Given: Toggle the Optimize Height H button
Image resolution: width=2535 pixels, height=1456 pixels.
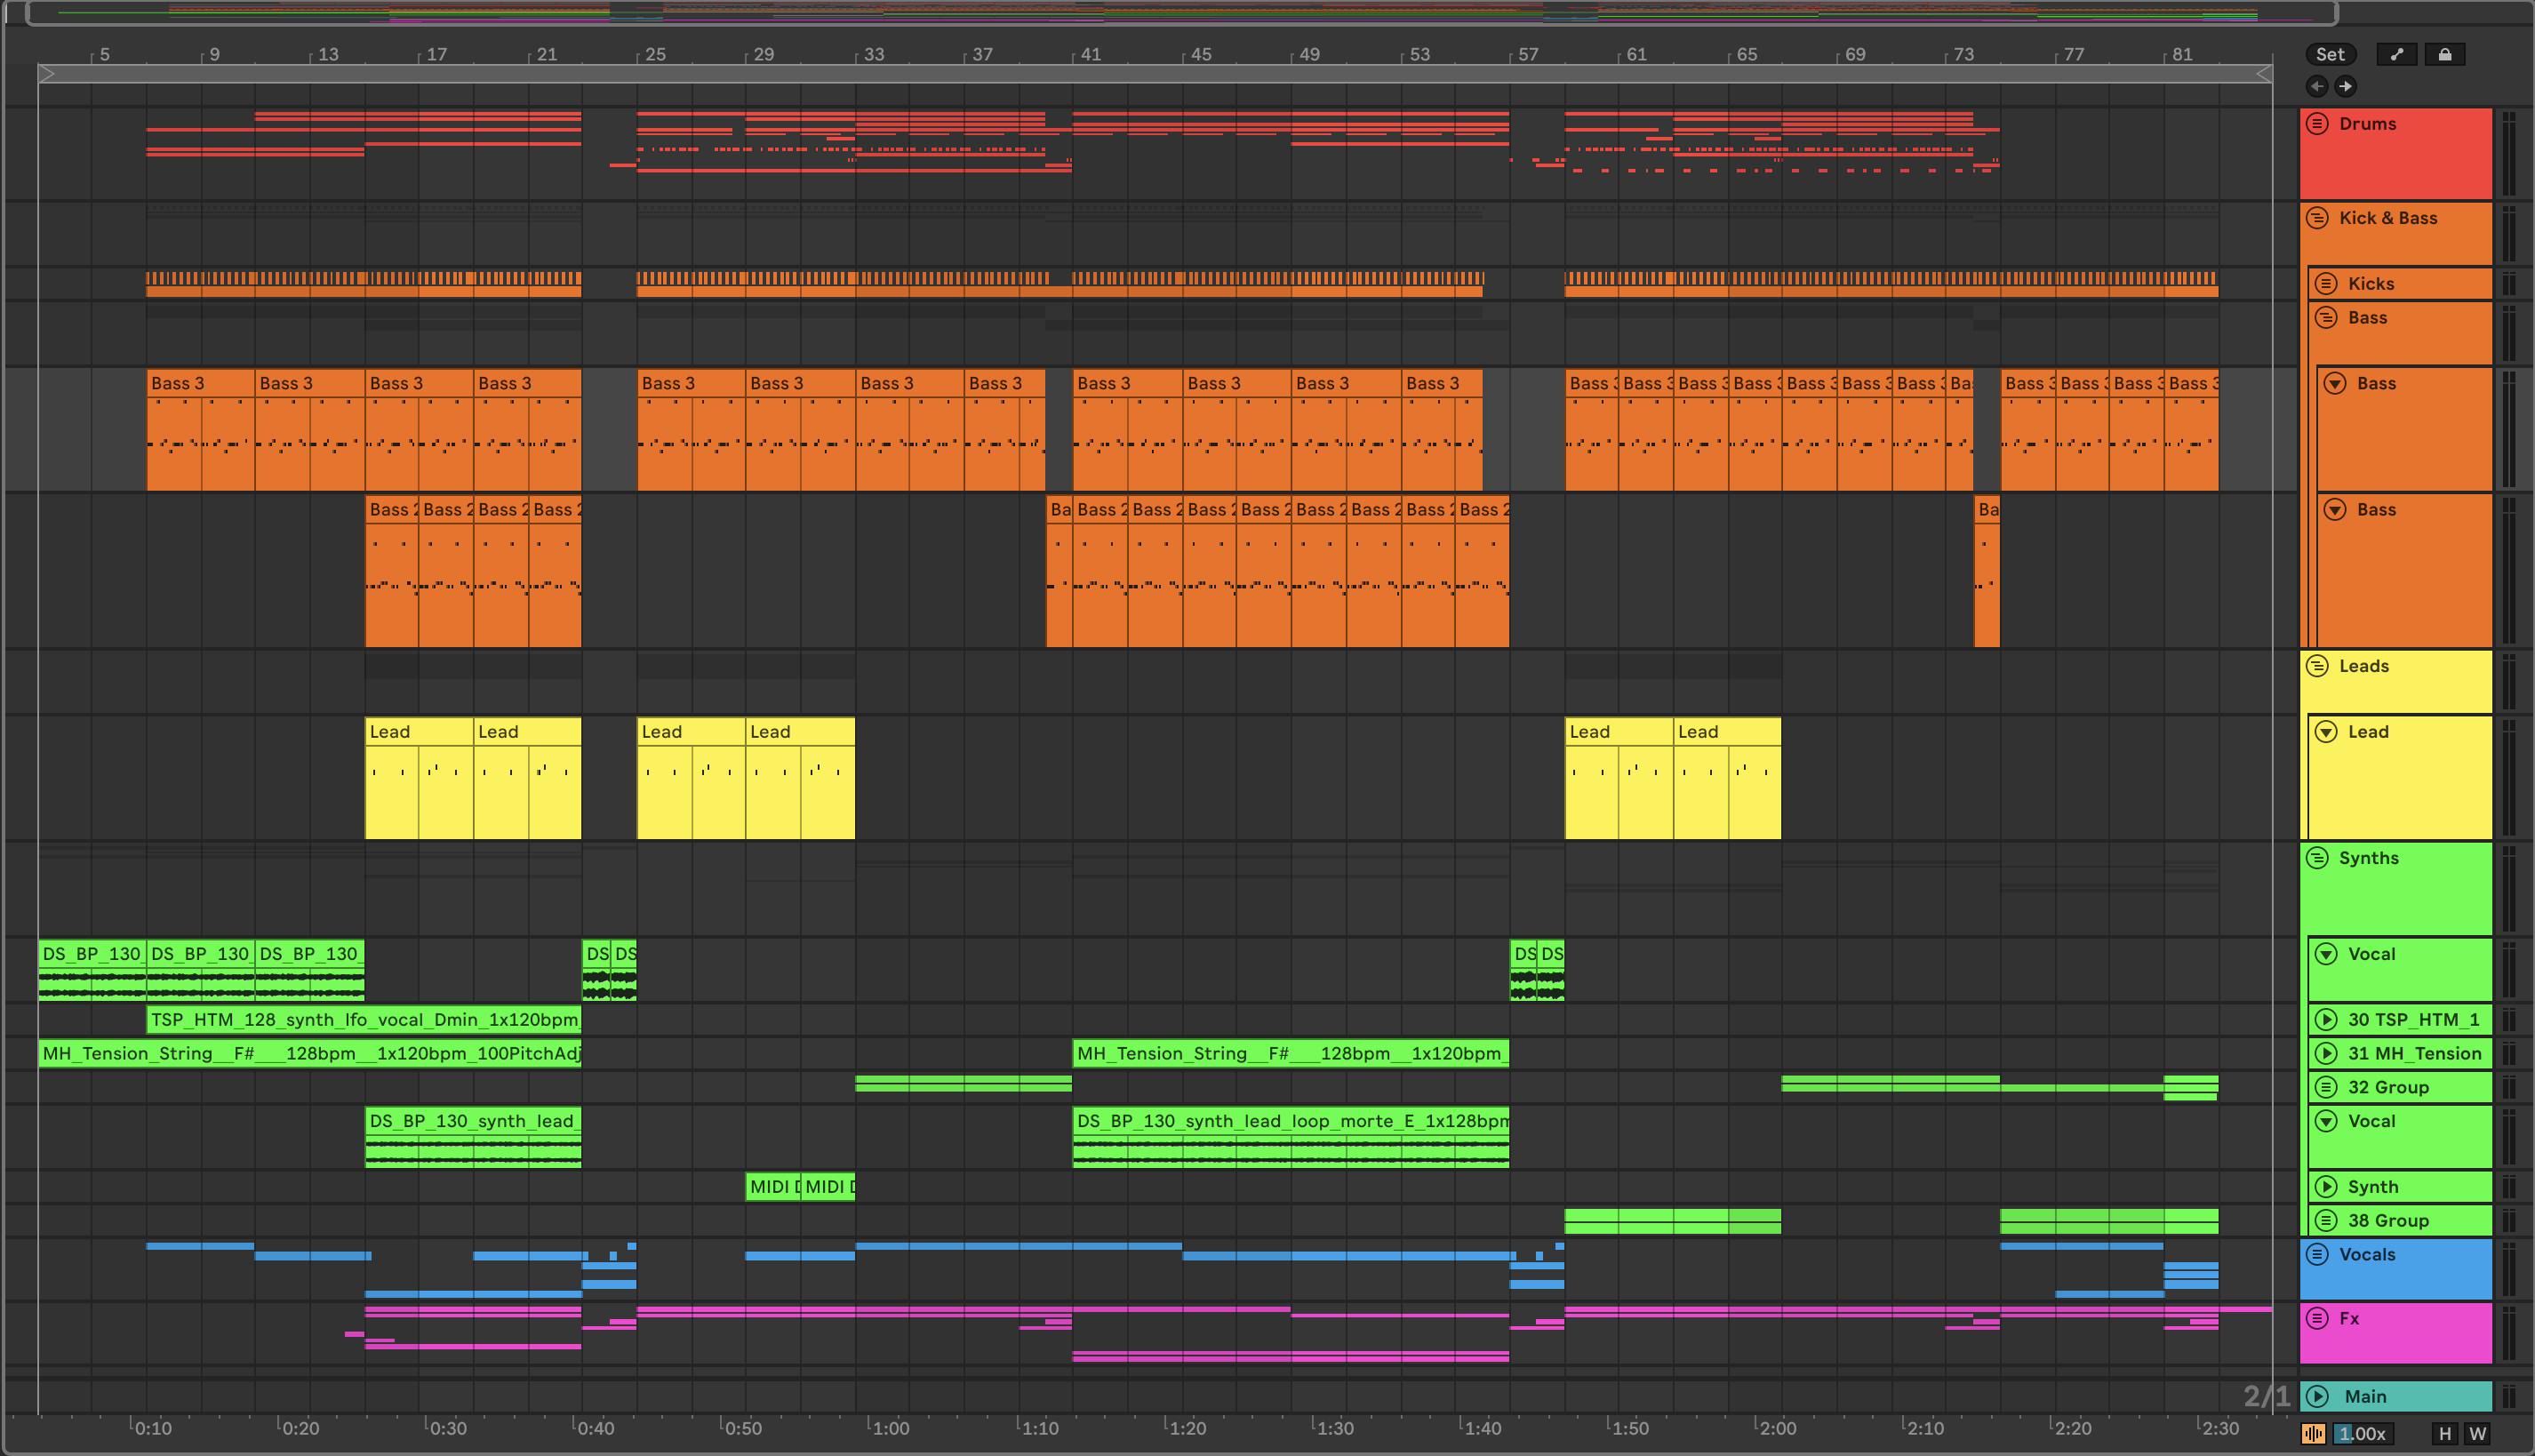Looking at the screenshot, I should (2444, 1434).
